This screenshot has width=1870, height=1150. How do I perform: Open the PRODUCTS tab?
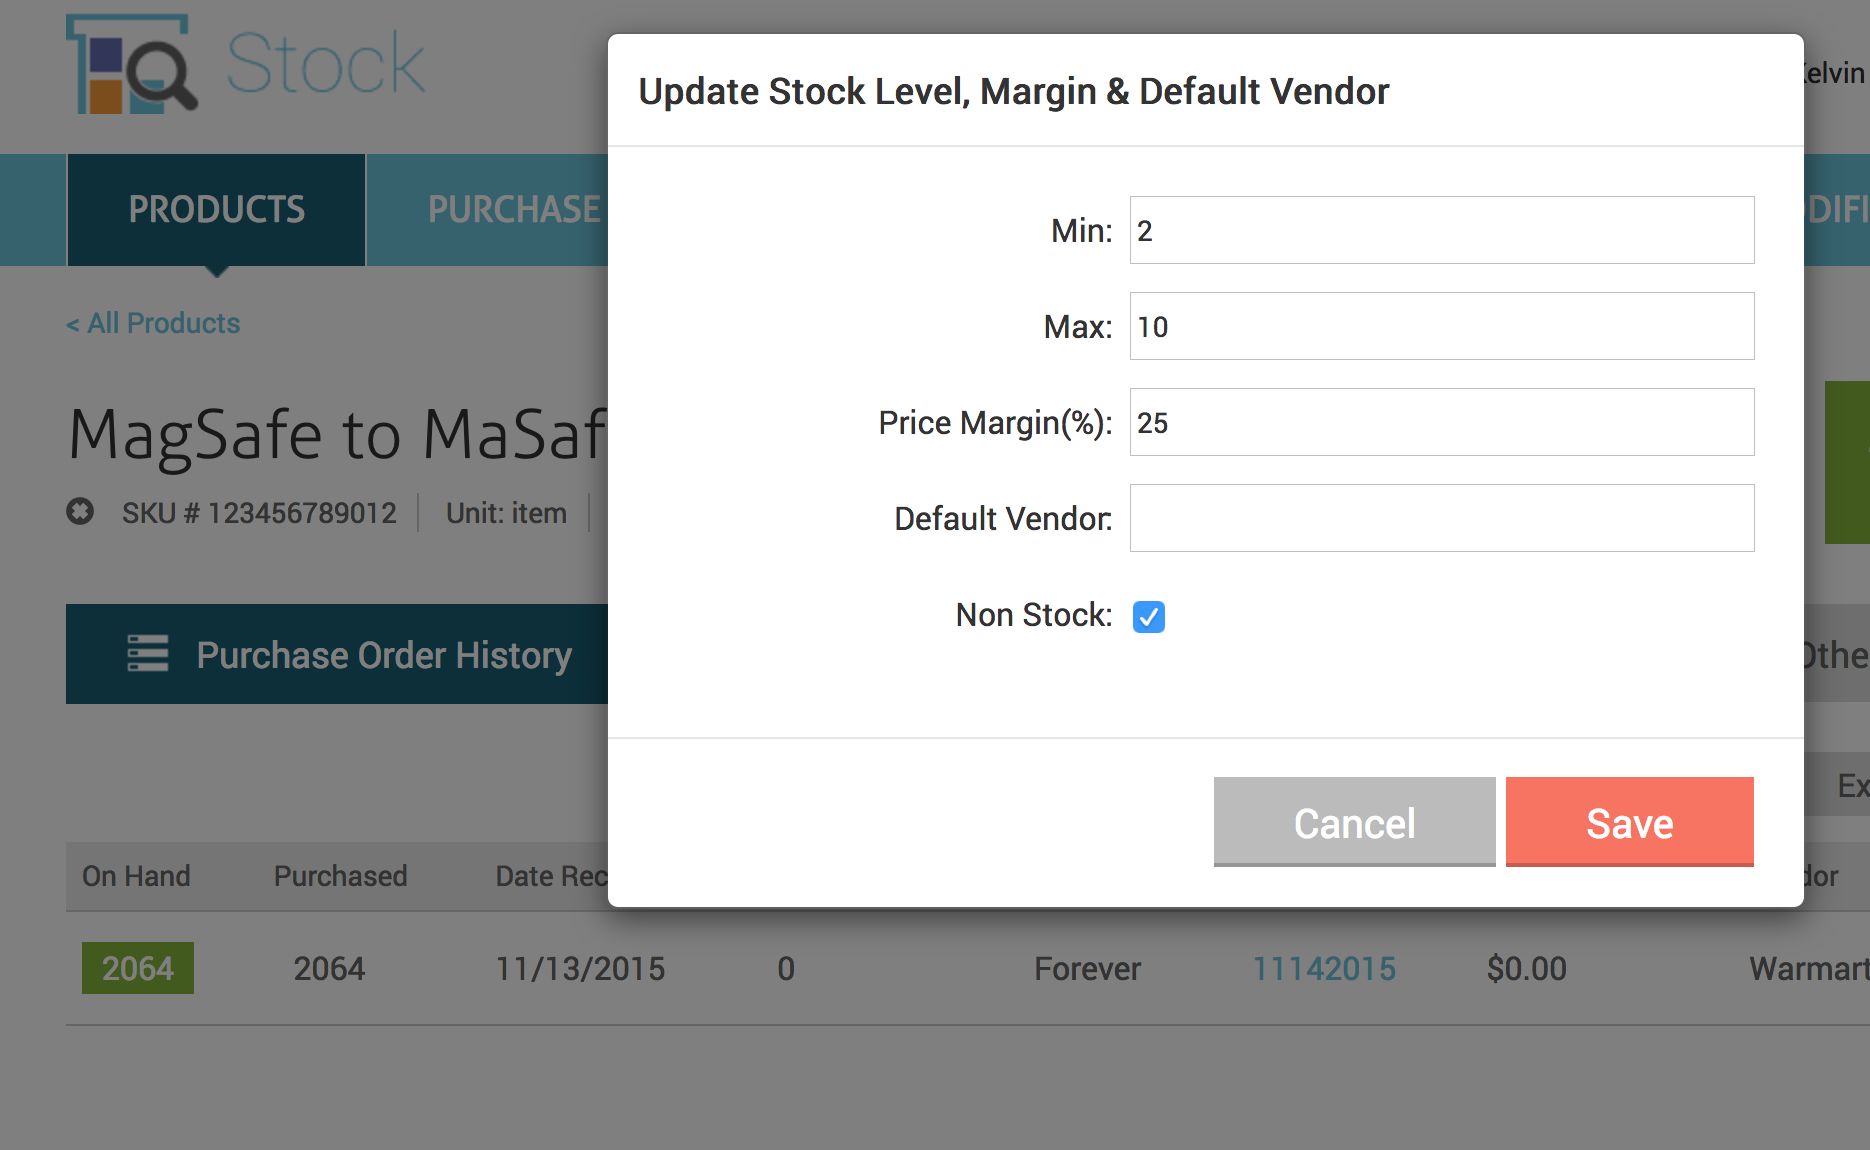pyautogui.click(x=216, y=210)
